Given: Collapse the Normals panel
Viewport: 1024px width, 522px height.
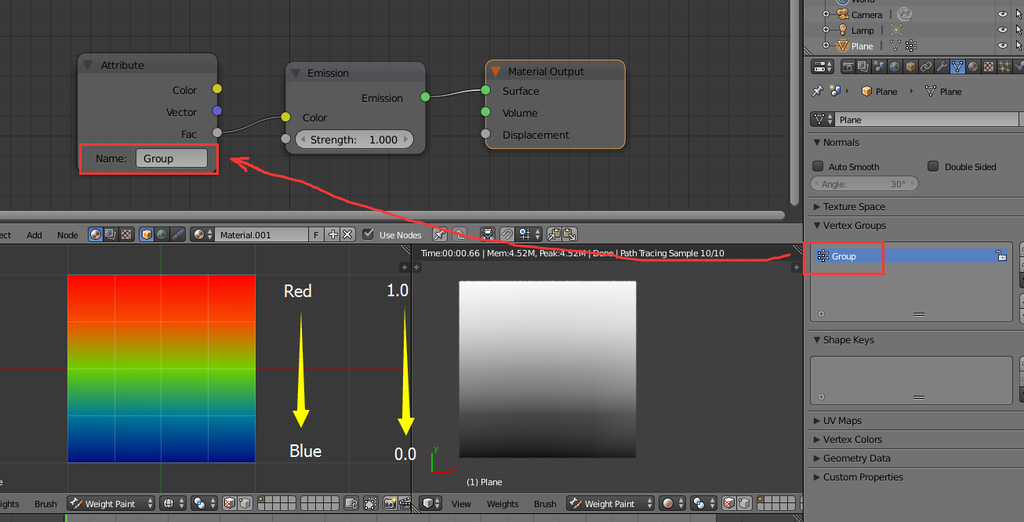Looking at the screenshot, I should [817, 142].
